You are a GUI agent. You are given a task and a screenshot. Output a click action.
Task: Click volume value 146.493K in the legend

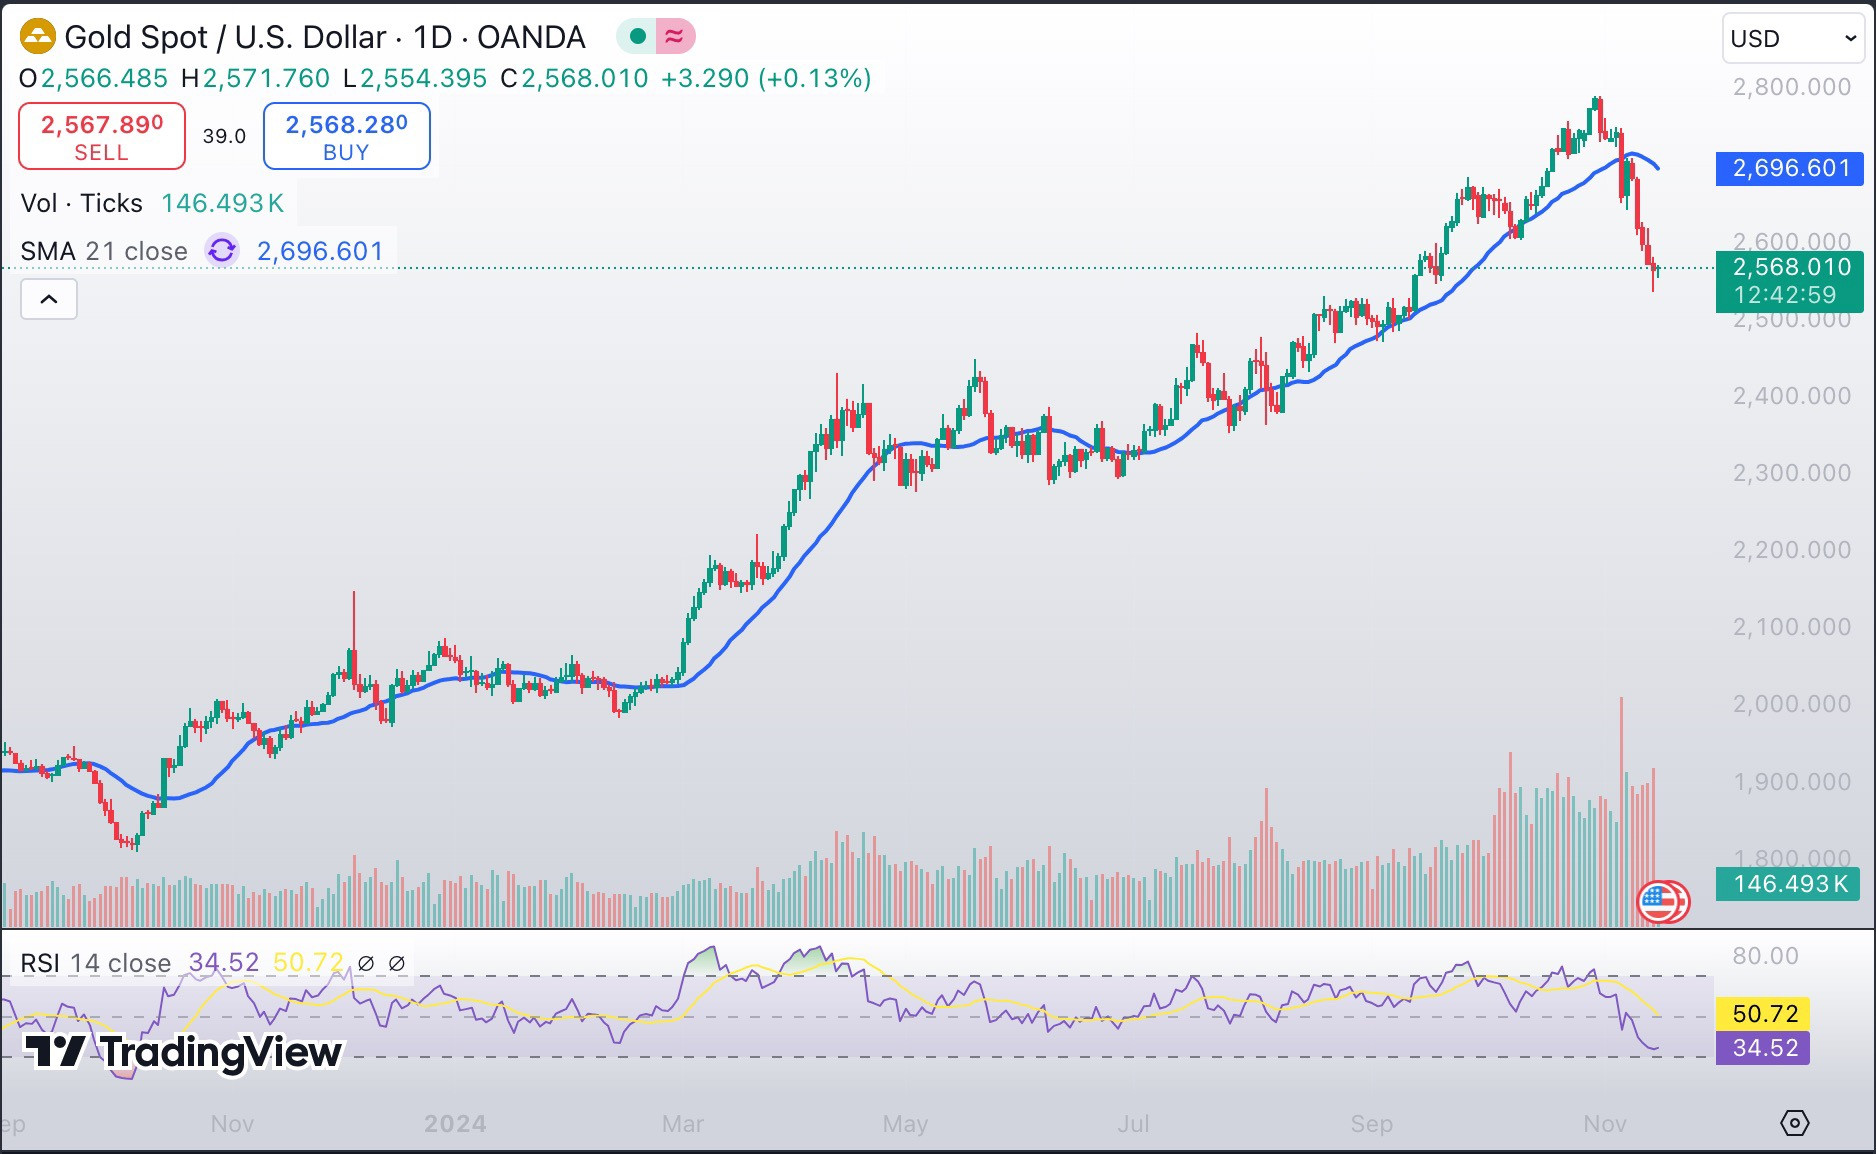click(x=223, y=203)
